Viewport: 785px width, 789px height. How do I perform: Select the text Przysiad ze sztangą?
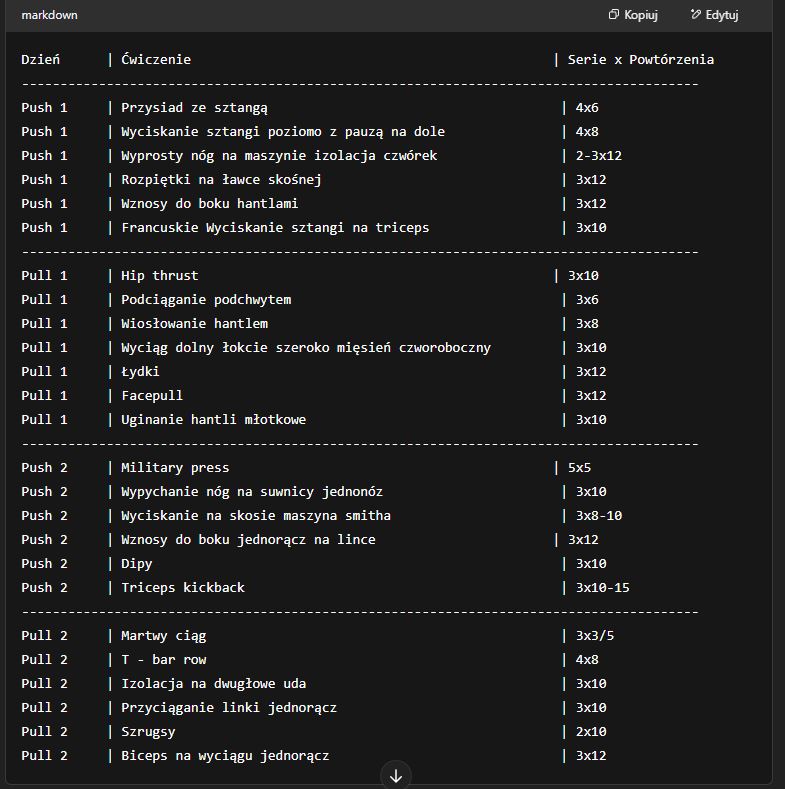(x=194, y=108)
